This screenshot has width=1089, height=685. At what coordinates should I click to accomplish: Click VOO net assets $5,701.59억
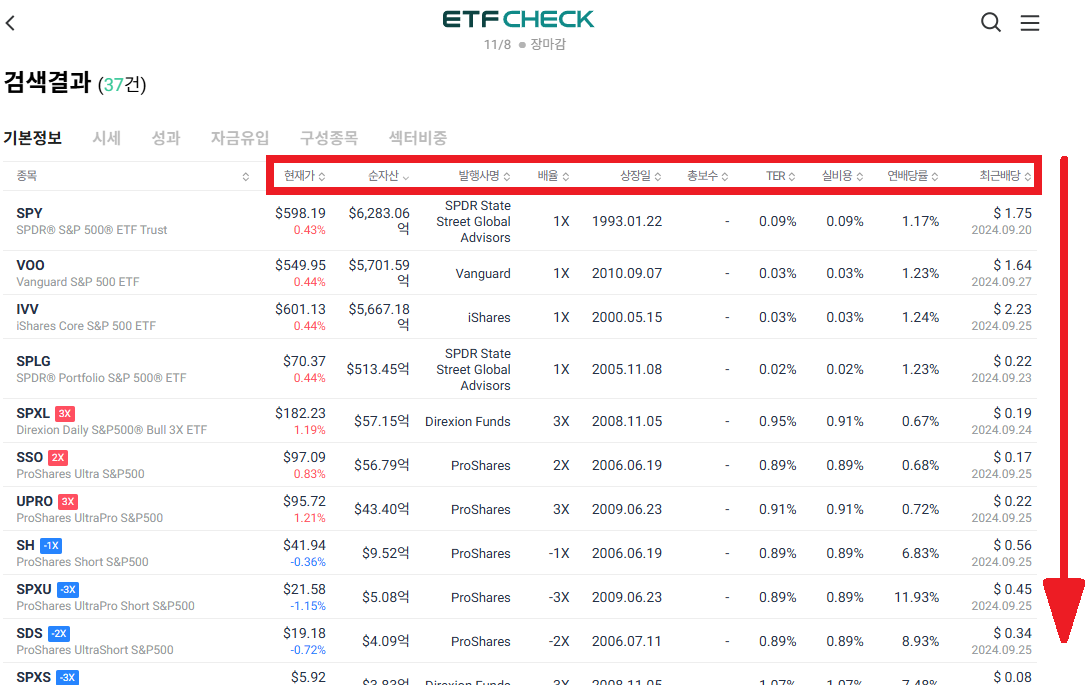[379, 272]
